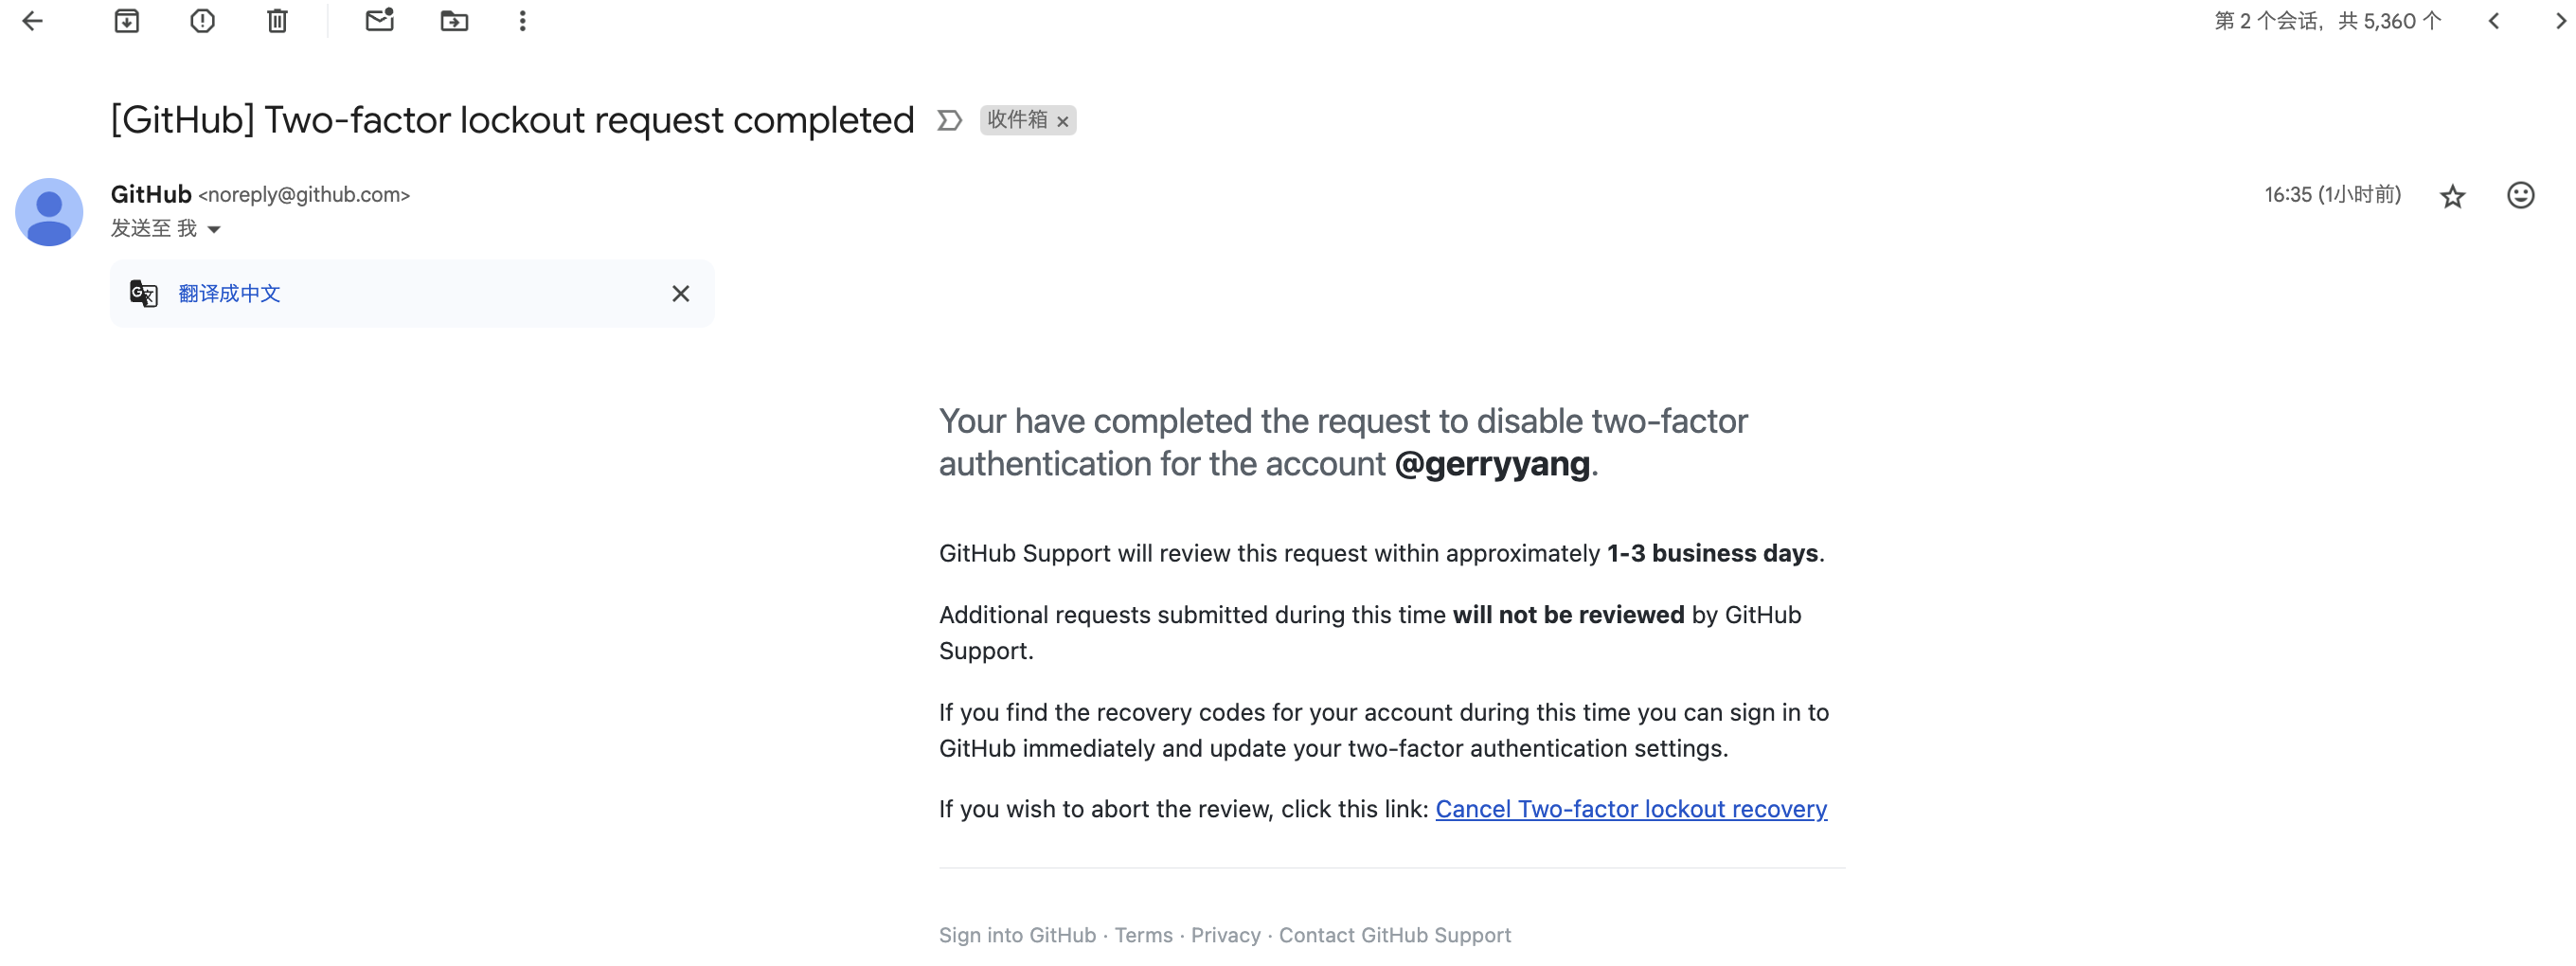This screenshot has width=2576, height=966.
Task: Move the email to another folder
Action: point(454,20)
